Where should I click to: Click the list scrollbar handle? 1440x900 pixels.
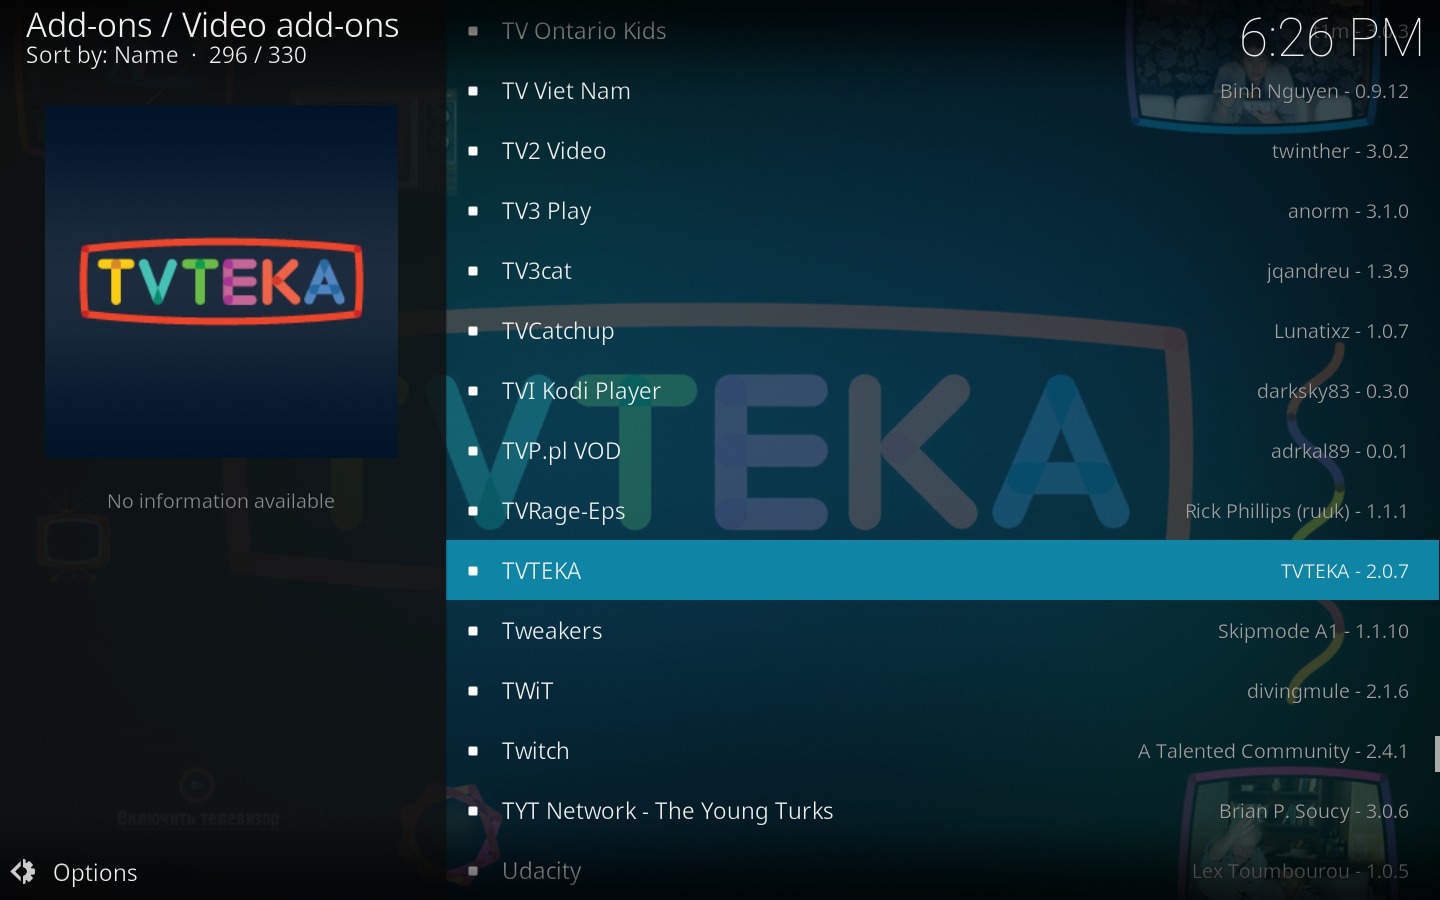[1437, 754]
